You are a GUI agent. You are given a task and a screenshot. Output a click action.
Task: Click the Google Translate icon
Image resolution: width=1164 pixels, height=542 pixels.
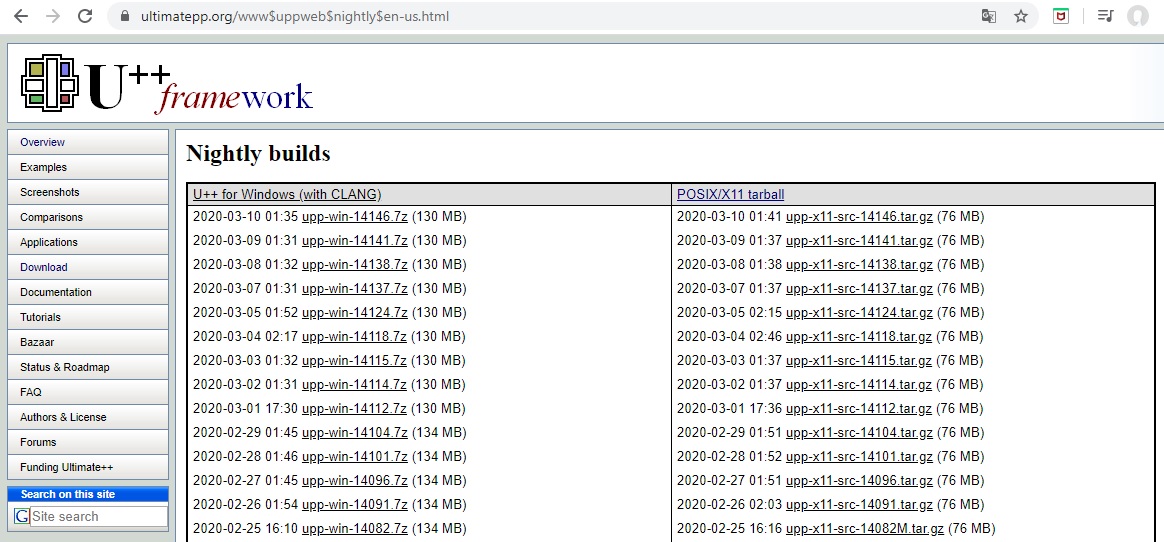(x=988, y=16)
